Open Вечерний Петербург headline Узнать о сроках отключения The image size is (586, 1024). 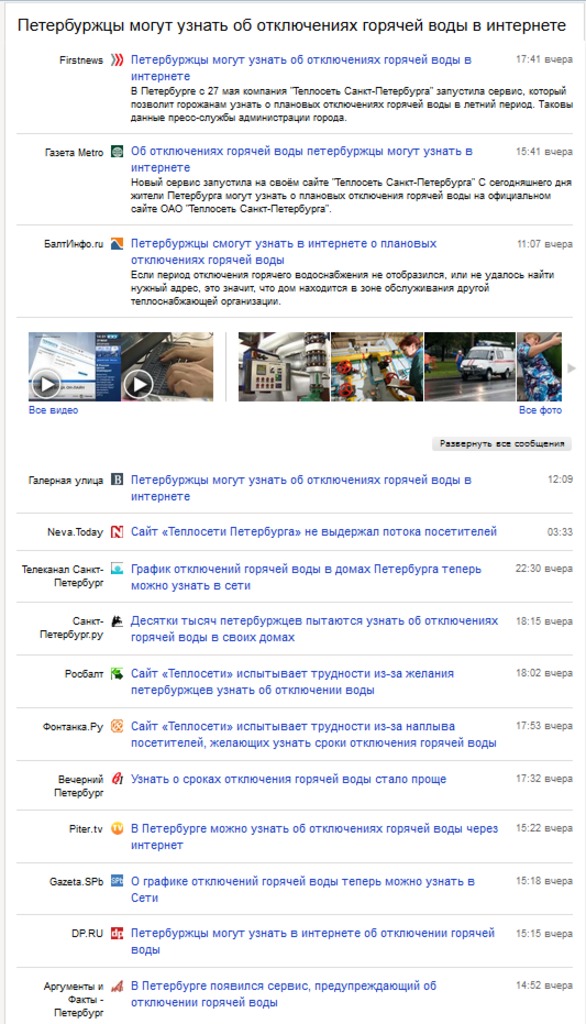[288, 779]
